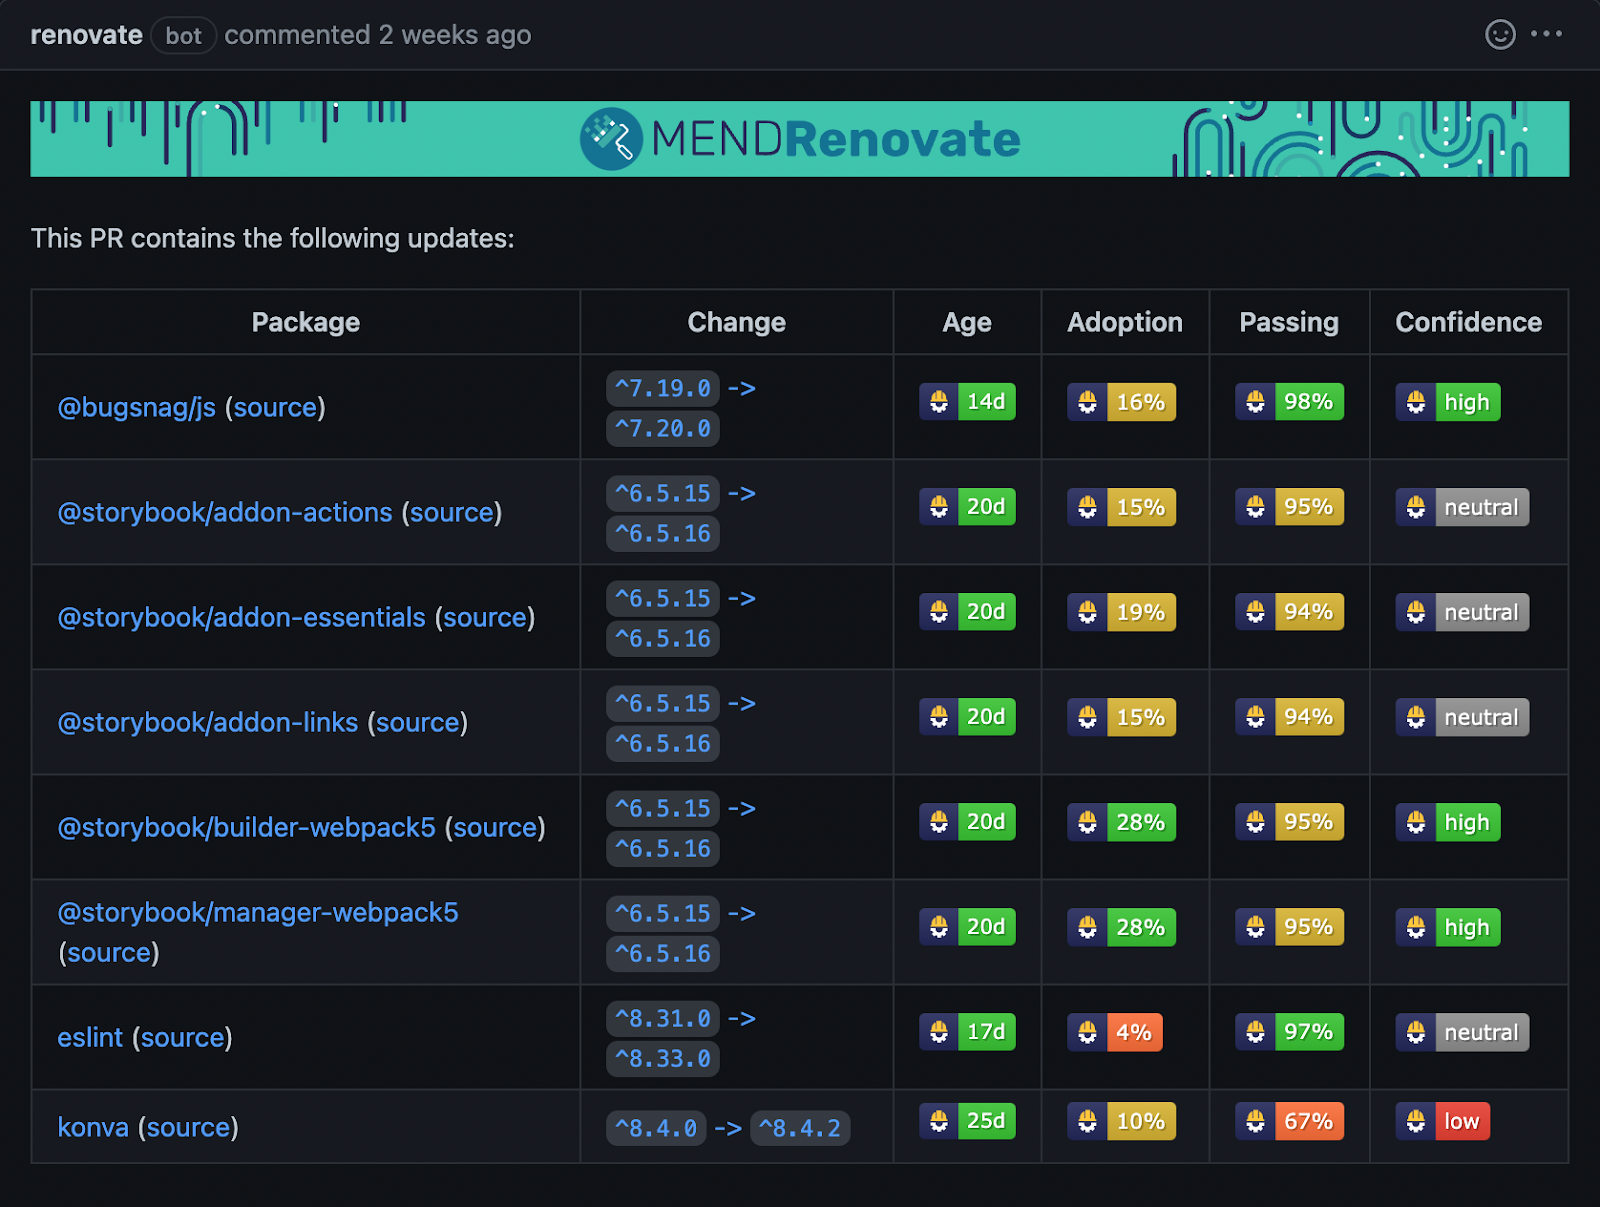1600x1207 pixels.
Task: Click the 14d age badge for @bugsnag/js
Action: pos(967,402)
